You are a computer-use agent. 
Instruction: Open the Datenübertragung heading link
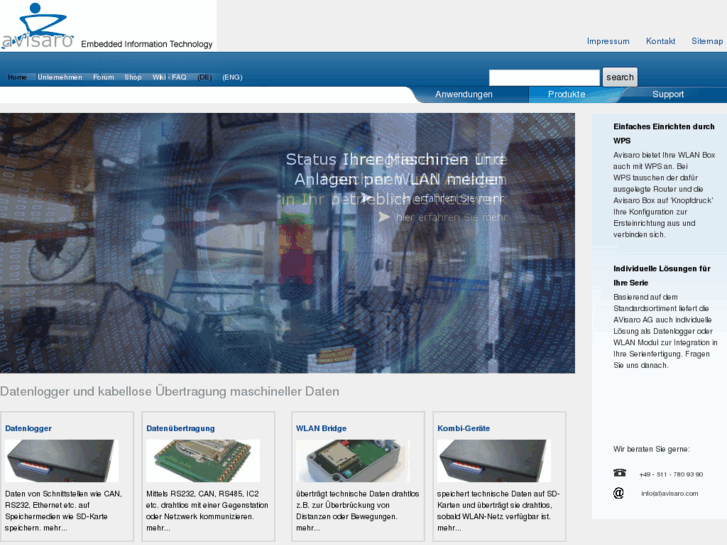click(x=180, y=428)
